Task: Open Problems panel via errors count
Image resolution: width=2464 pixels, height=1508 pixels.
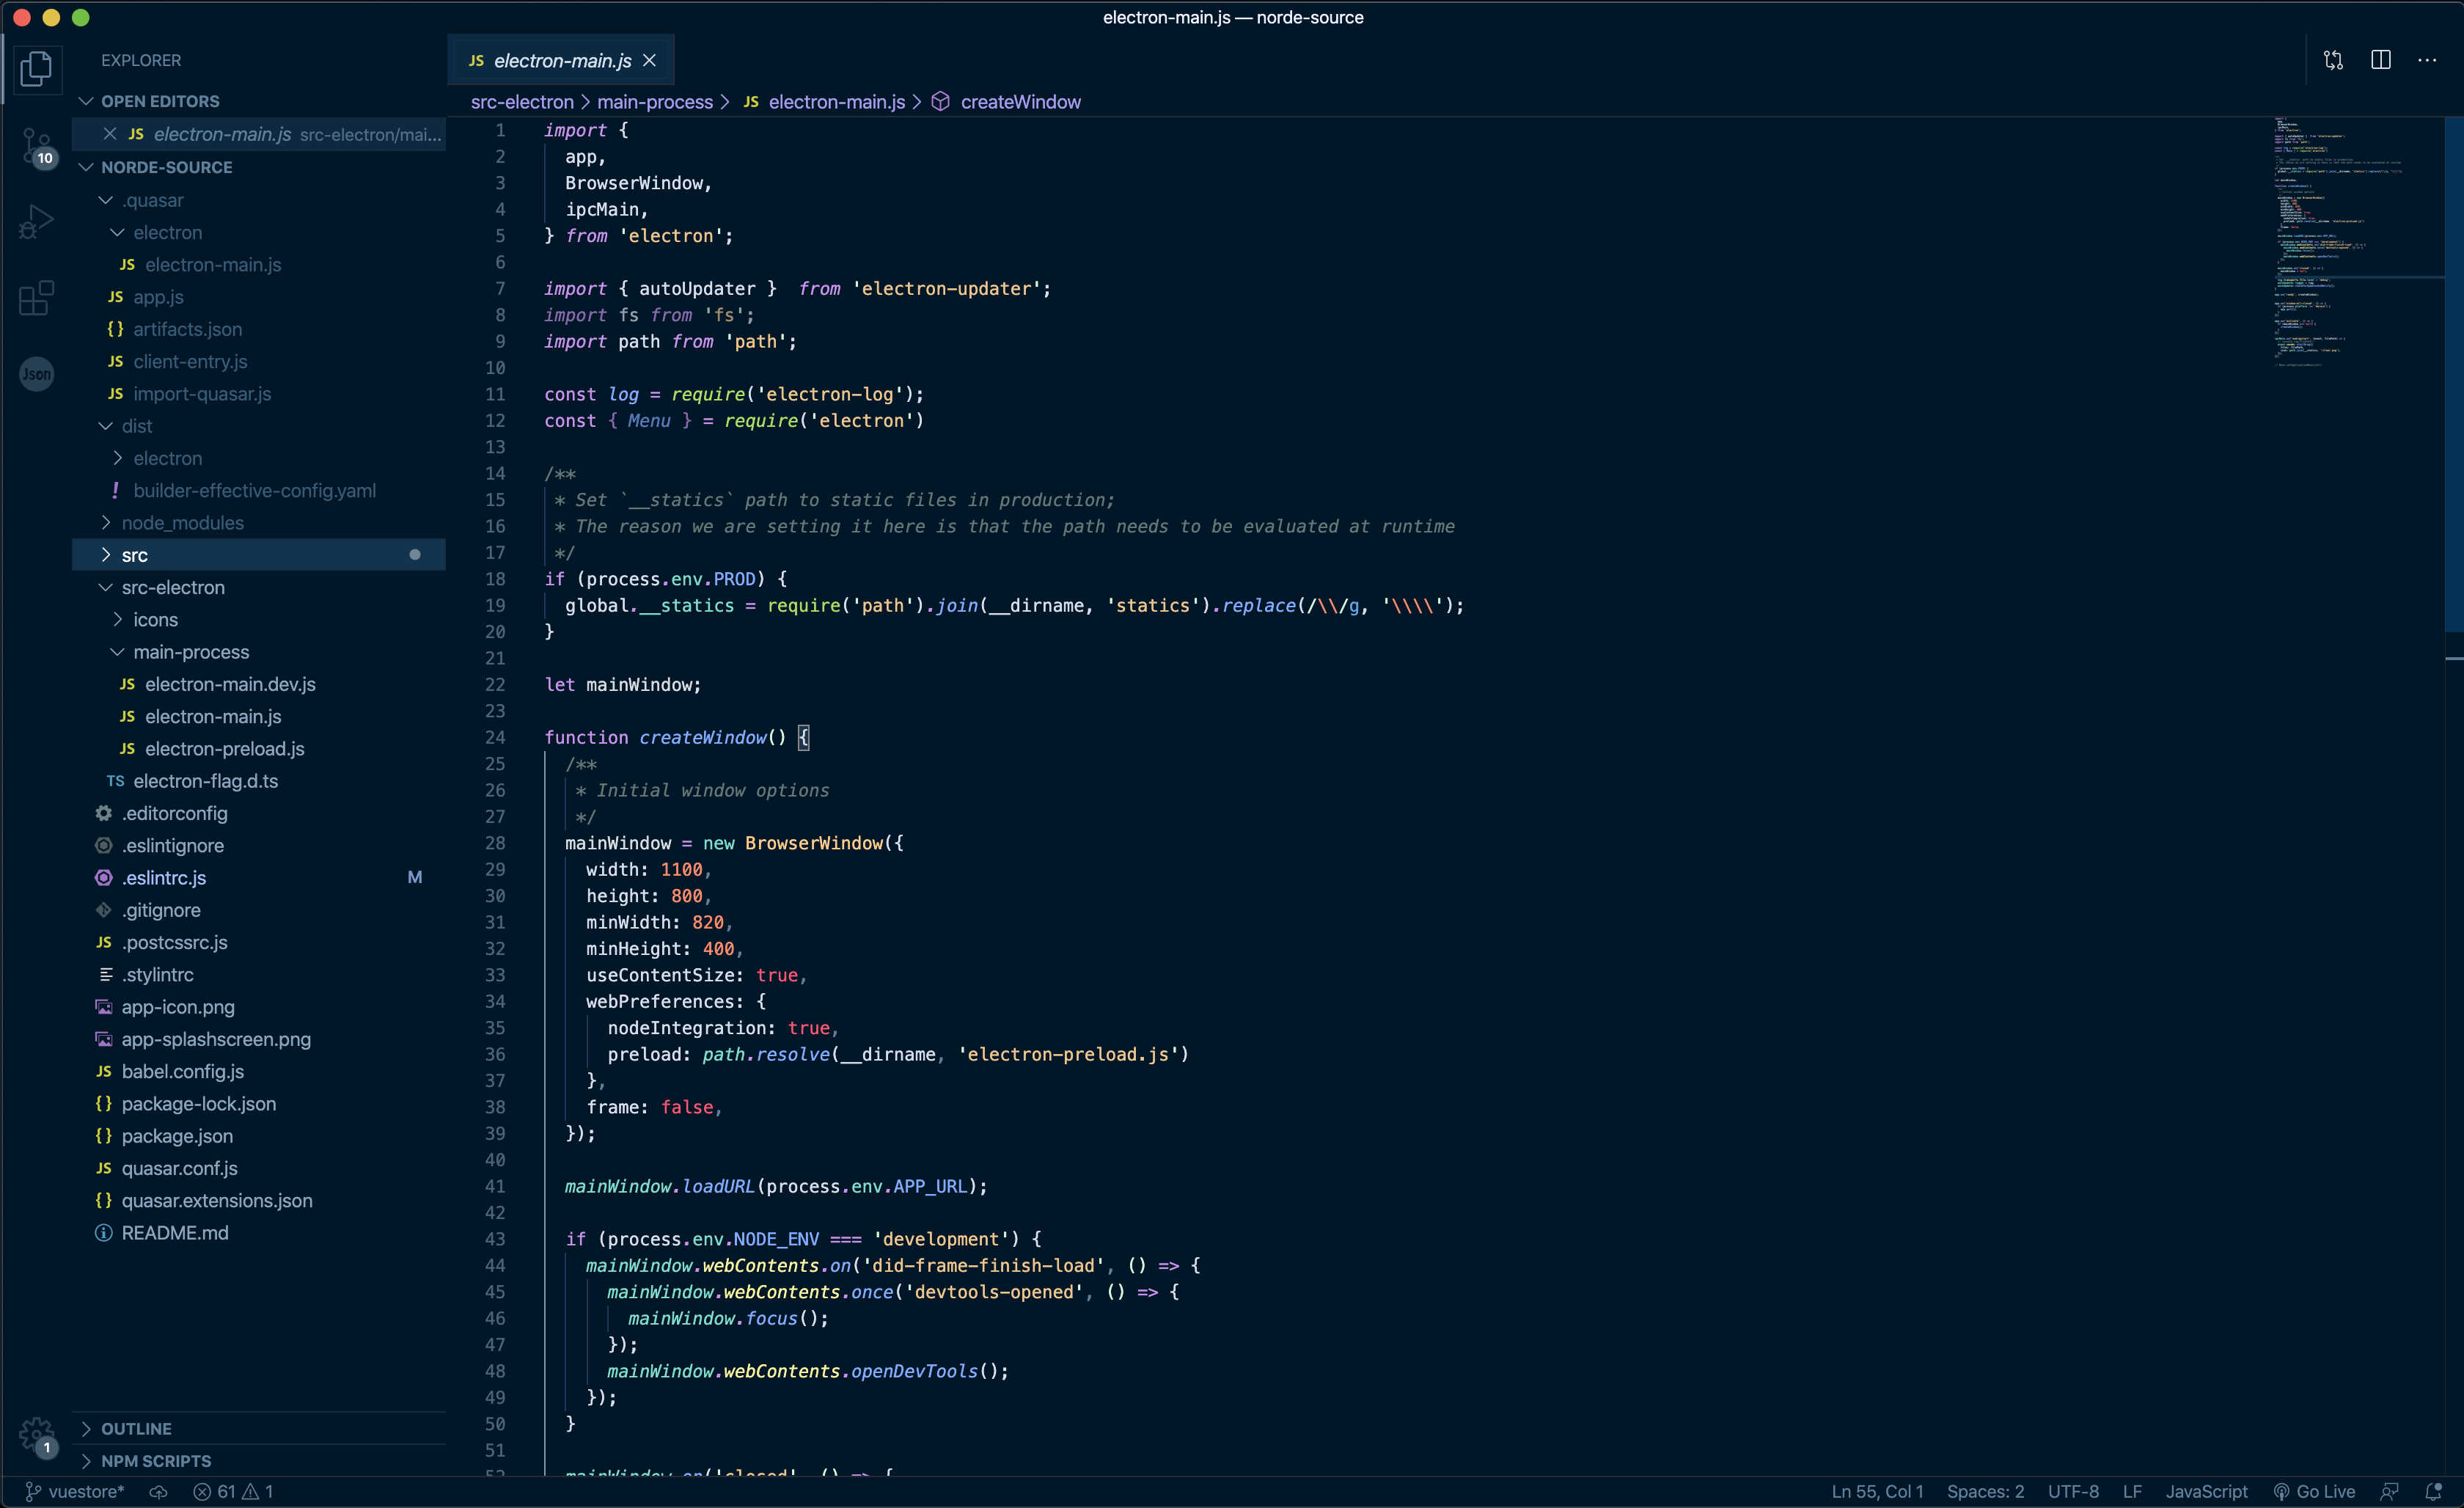Action: [x=233, y=1491]
